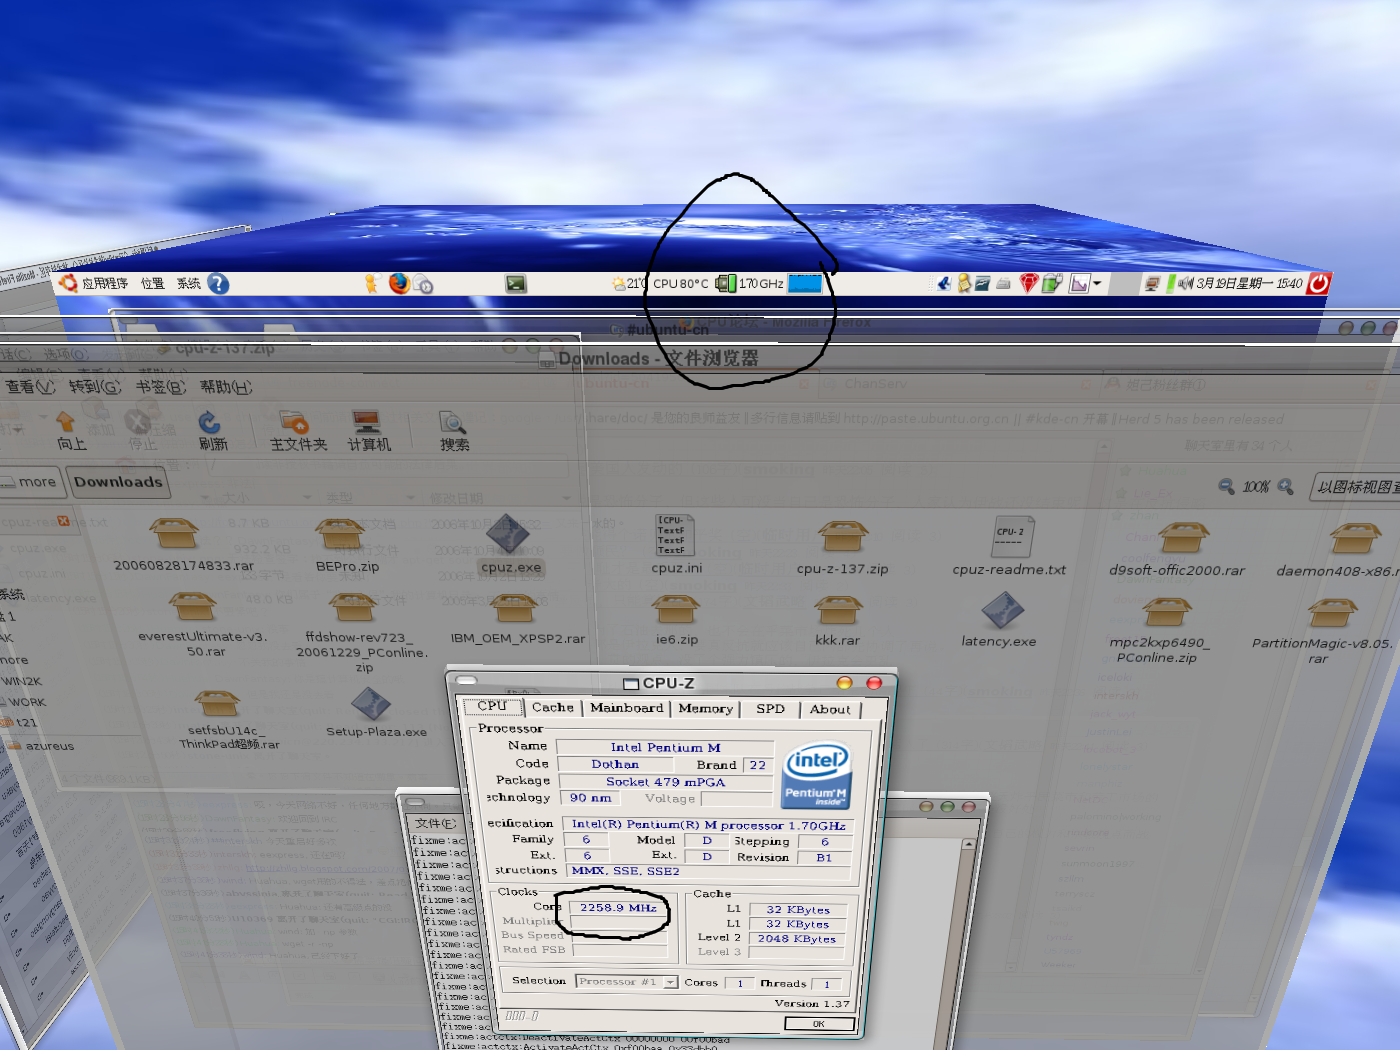This screenshot has height=1050, width=1400.
Task: Select the d9soft-offic2000.rar archive icon
Action: tap(1184, 539)
